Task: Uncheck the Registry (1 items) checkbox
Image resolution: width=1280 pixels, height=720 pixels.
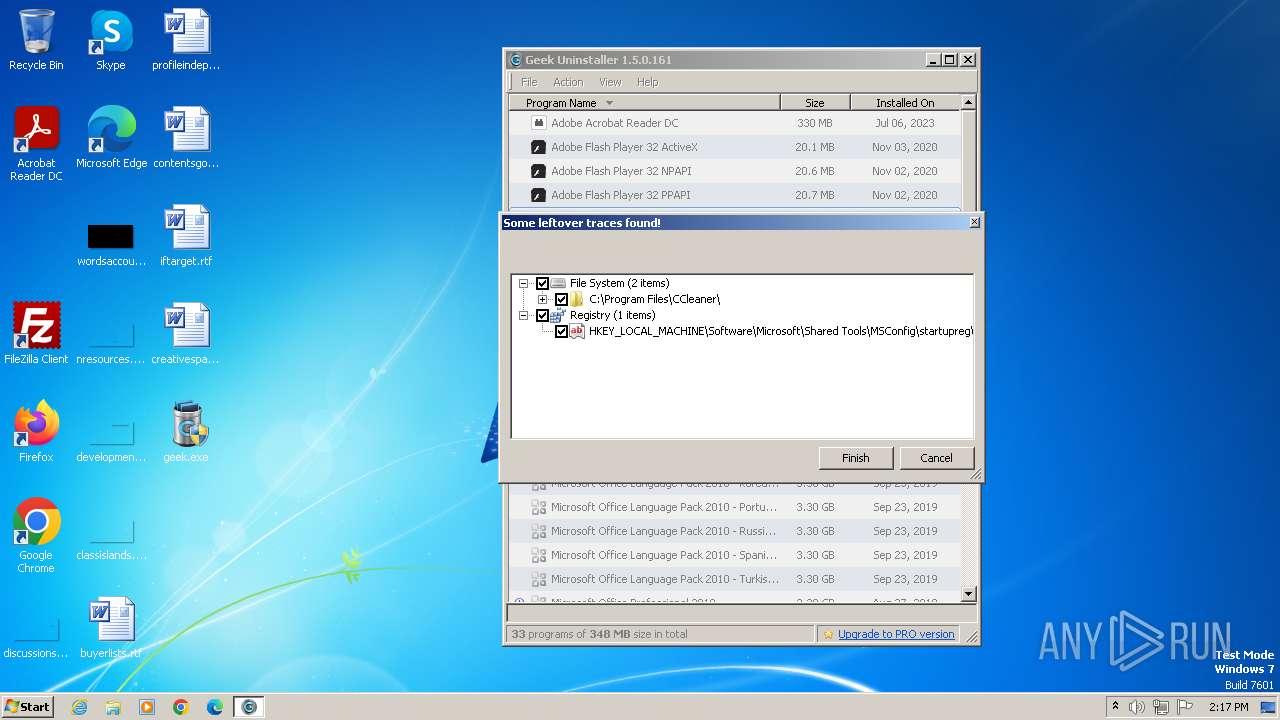Action: 542,315
